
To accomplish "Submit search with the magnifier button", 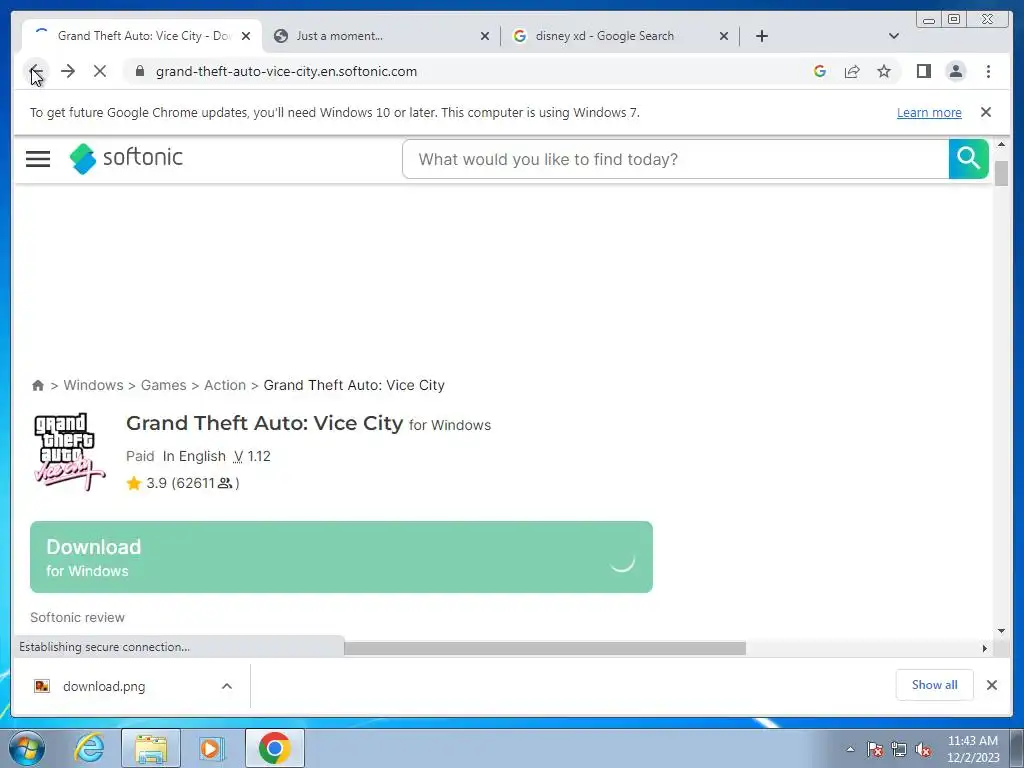I will [x=968, y=159].
